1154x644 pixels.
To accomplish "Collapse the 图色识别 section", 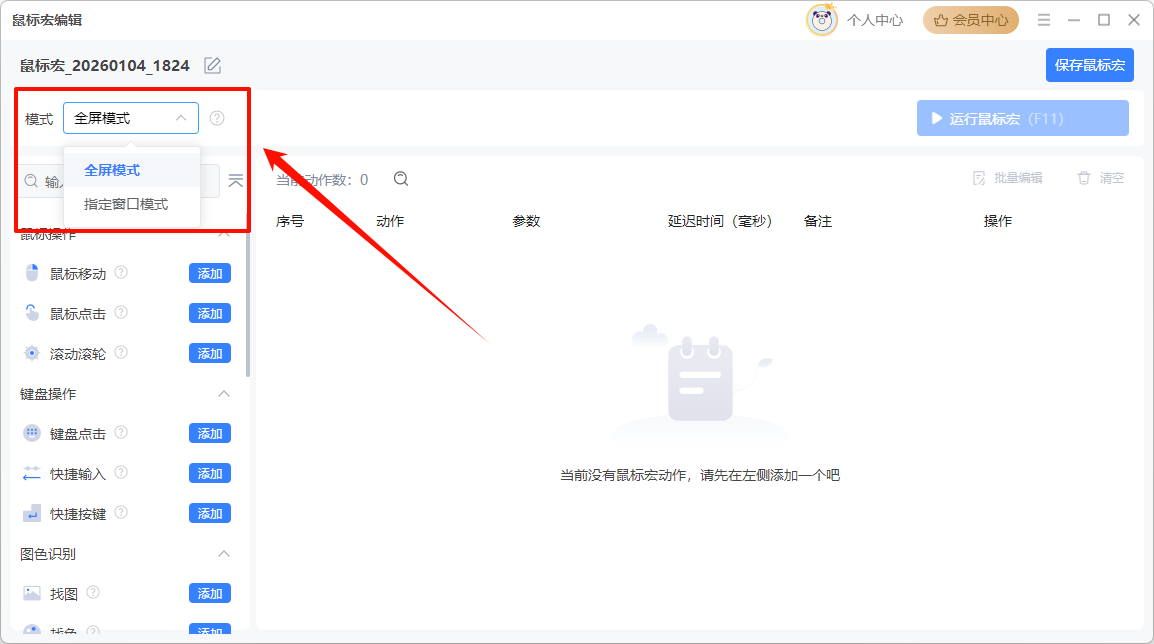I will pyautogui.click(x=224, y=553).
